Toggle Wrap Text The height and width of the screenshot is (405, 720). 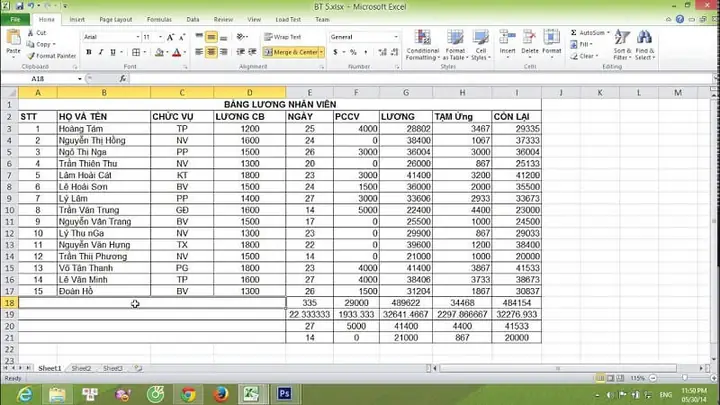283,37
